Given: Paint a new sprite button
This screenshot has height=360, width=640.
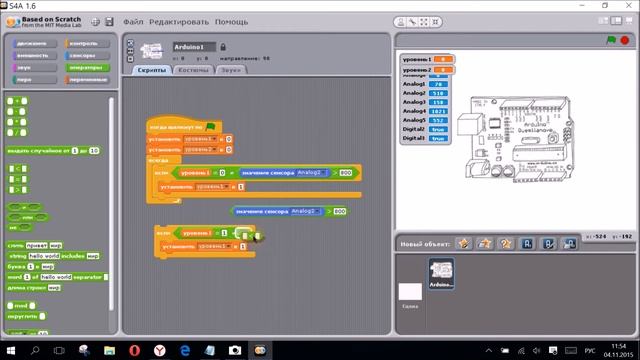Looking at the screenshot, I should click(464, 244).
